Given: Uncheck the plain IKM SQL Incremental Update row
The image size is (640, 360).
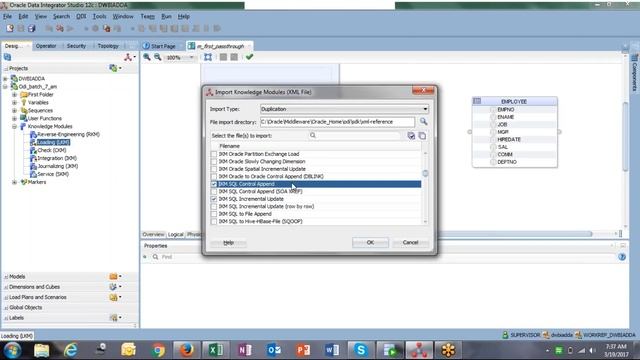Looking at the screenshot, I should pyautogui.click(x=214, y=199).
